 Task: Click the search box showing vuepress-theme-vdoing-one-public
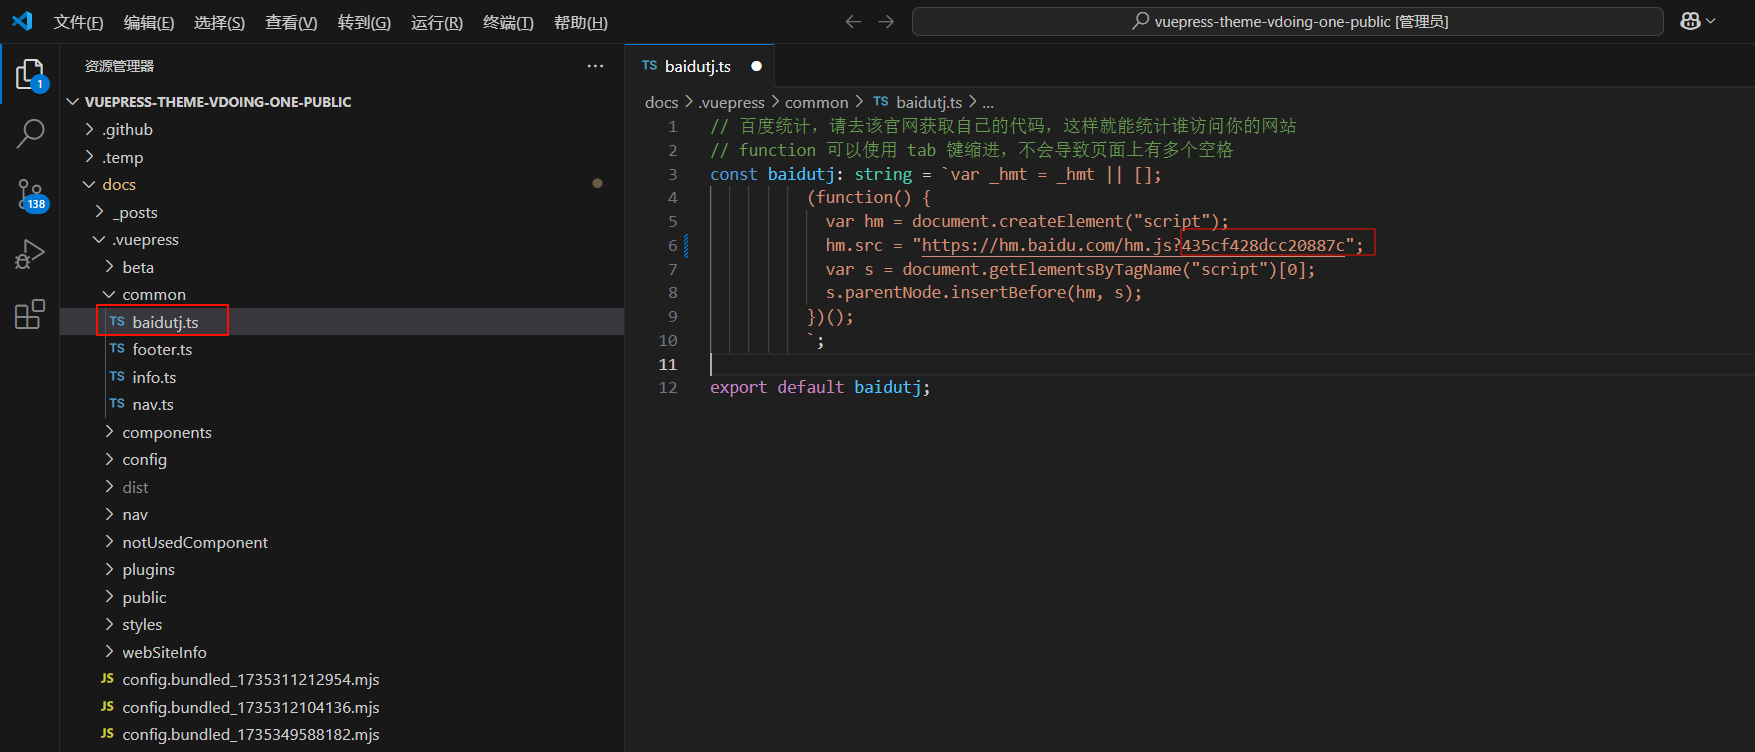(x=1288, y=21)
